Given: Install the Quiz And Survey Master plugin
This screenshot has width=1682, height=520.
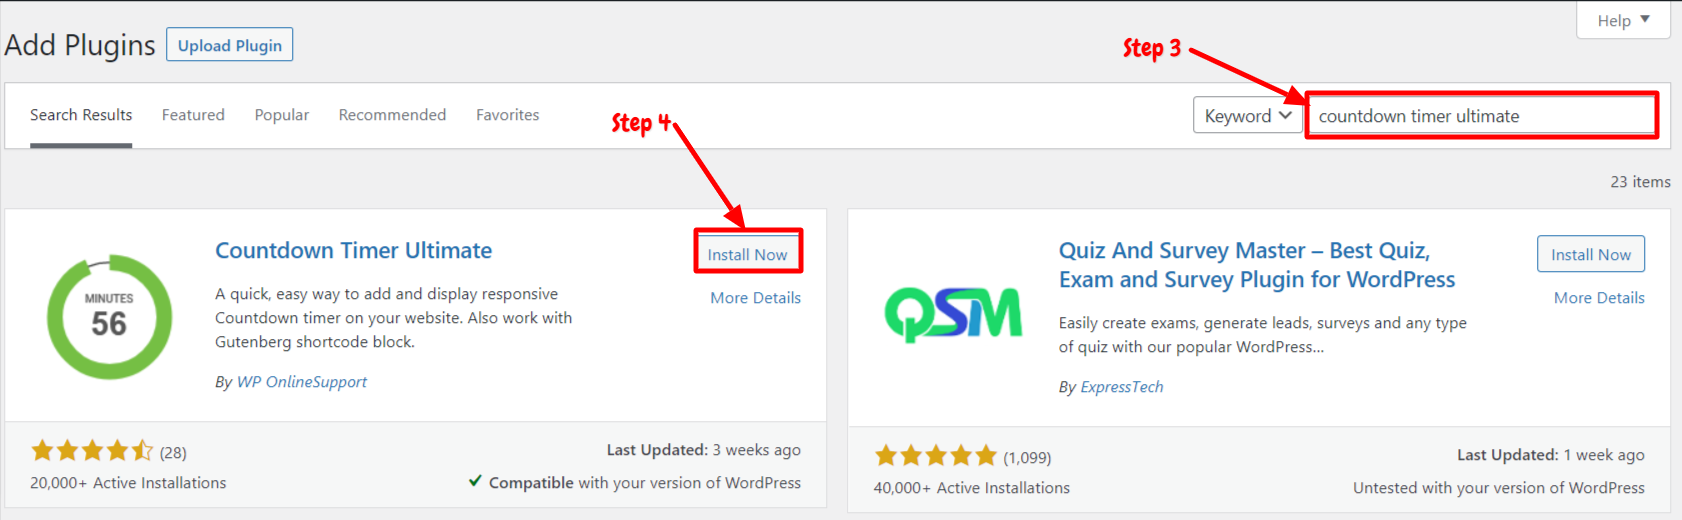Looking at the screenshot, I should click(1590, 254).
